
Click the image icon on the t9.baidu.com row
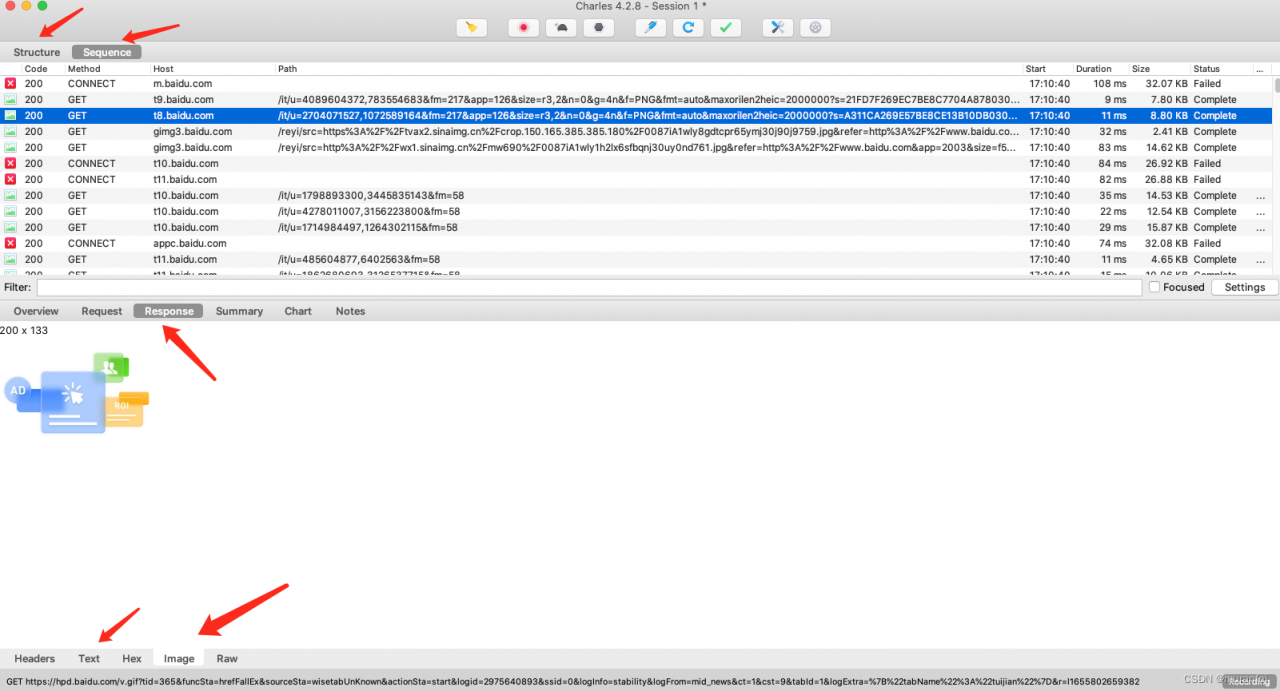[10, 100]
